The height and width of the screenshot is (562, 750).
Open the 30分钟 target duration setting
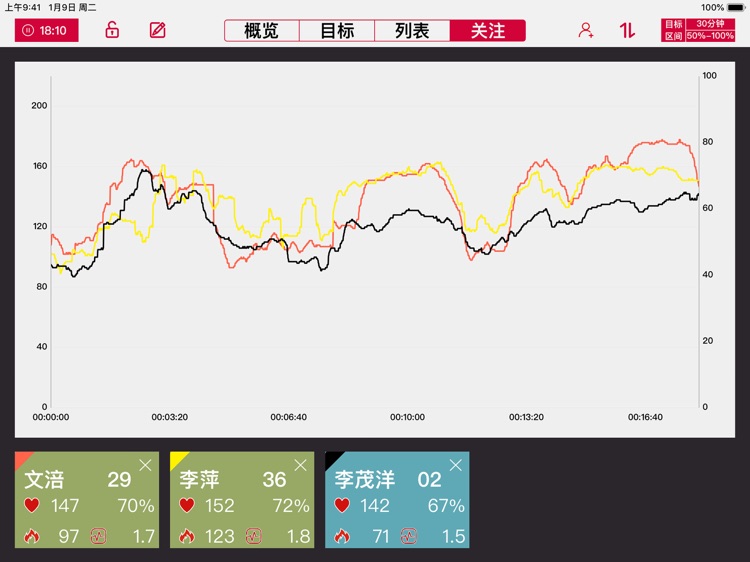(710, 24)
